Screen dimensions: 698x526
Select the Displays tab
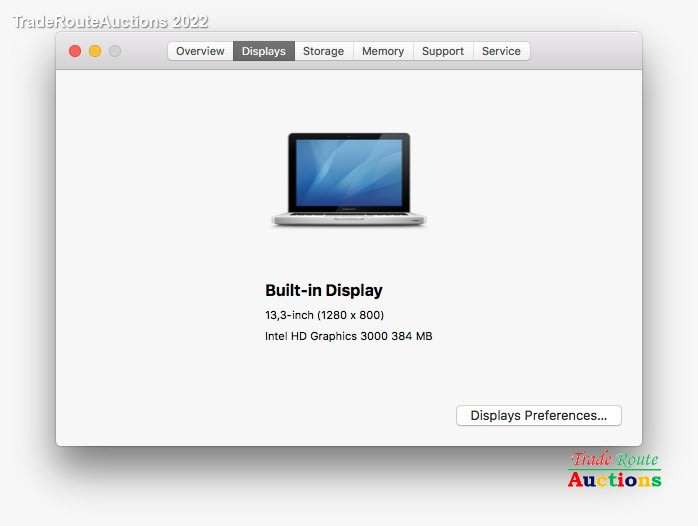point(264,51)
